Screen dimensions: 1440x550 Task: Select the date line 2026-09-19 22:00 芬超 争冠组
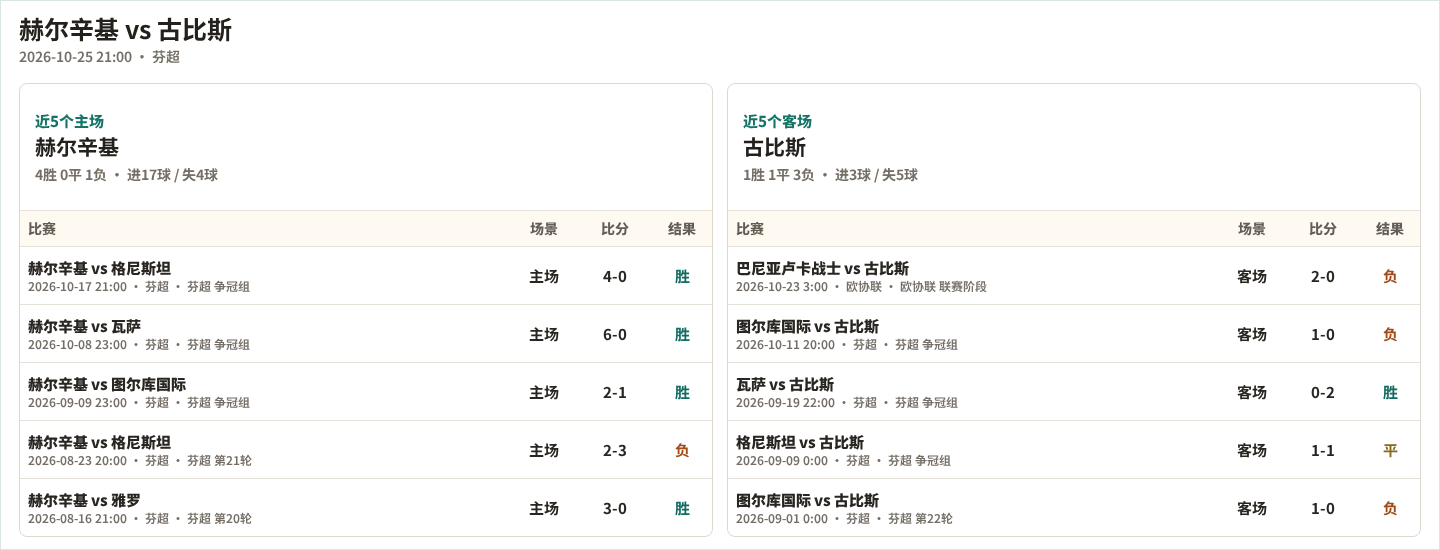click(x=847, y=403)
